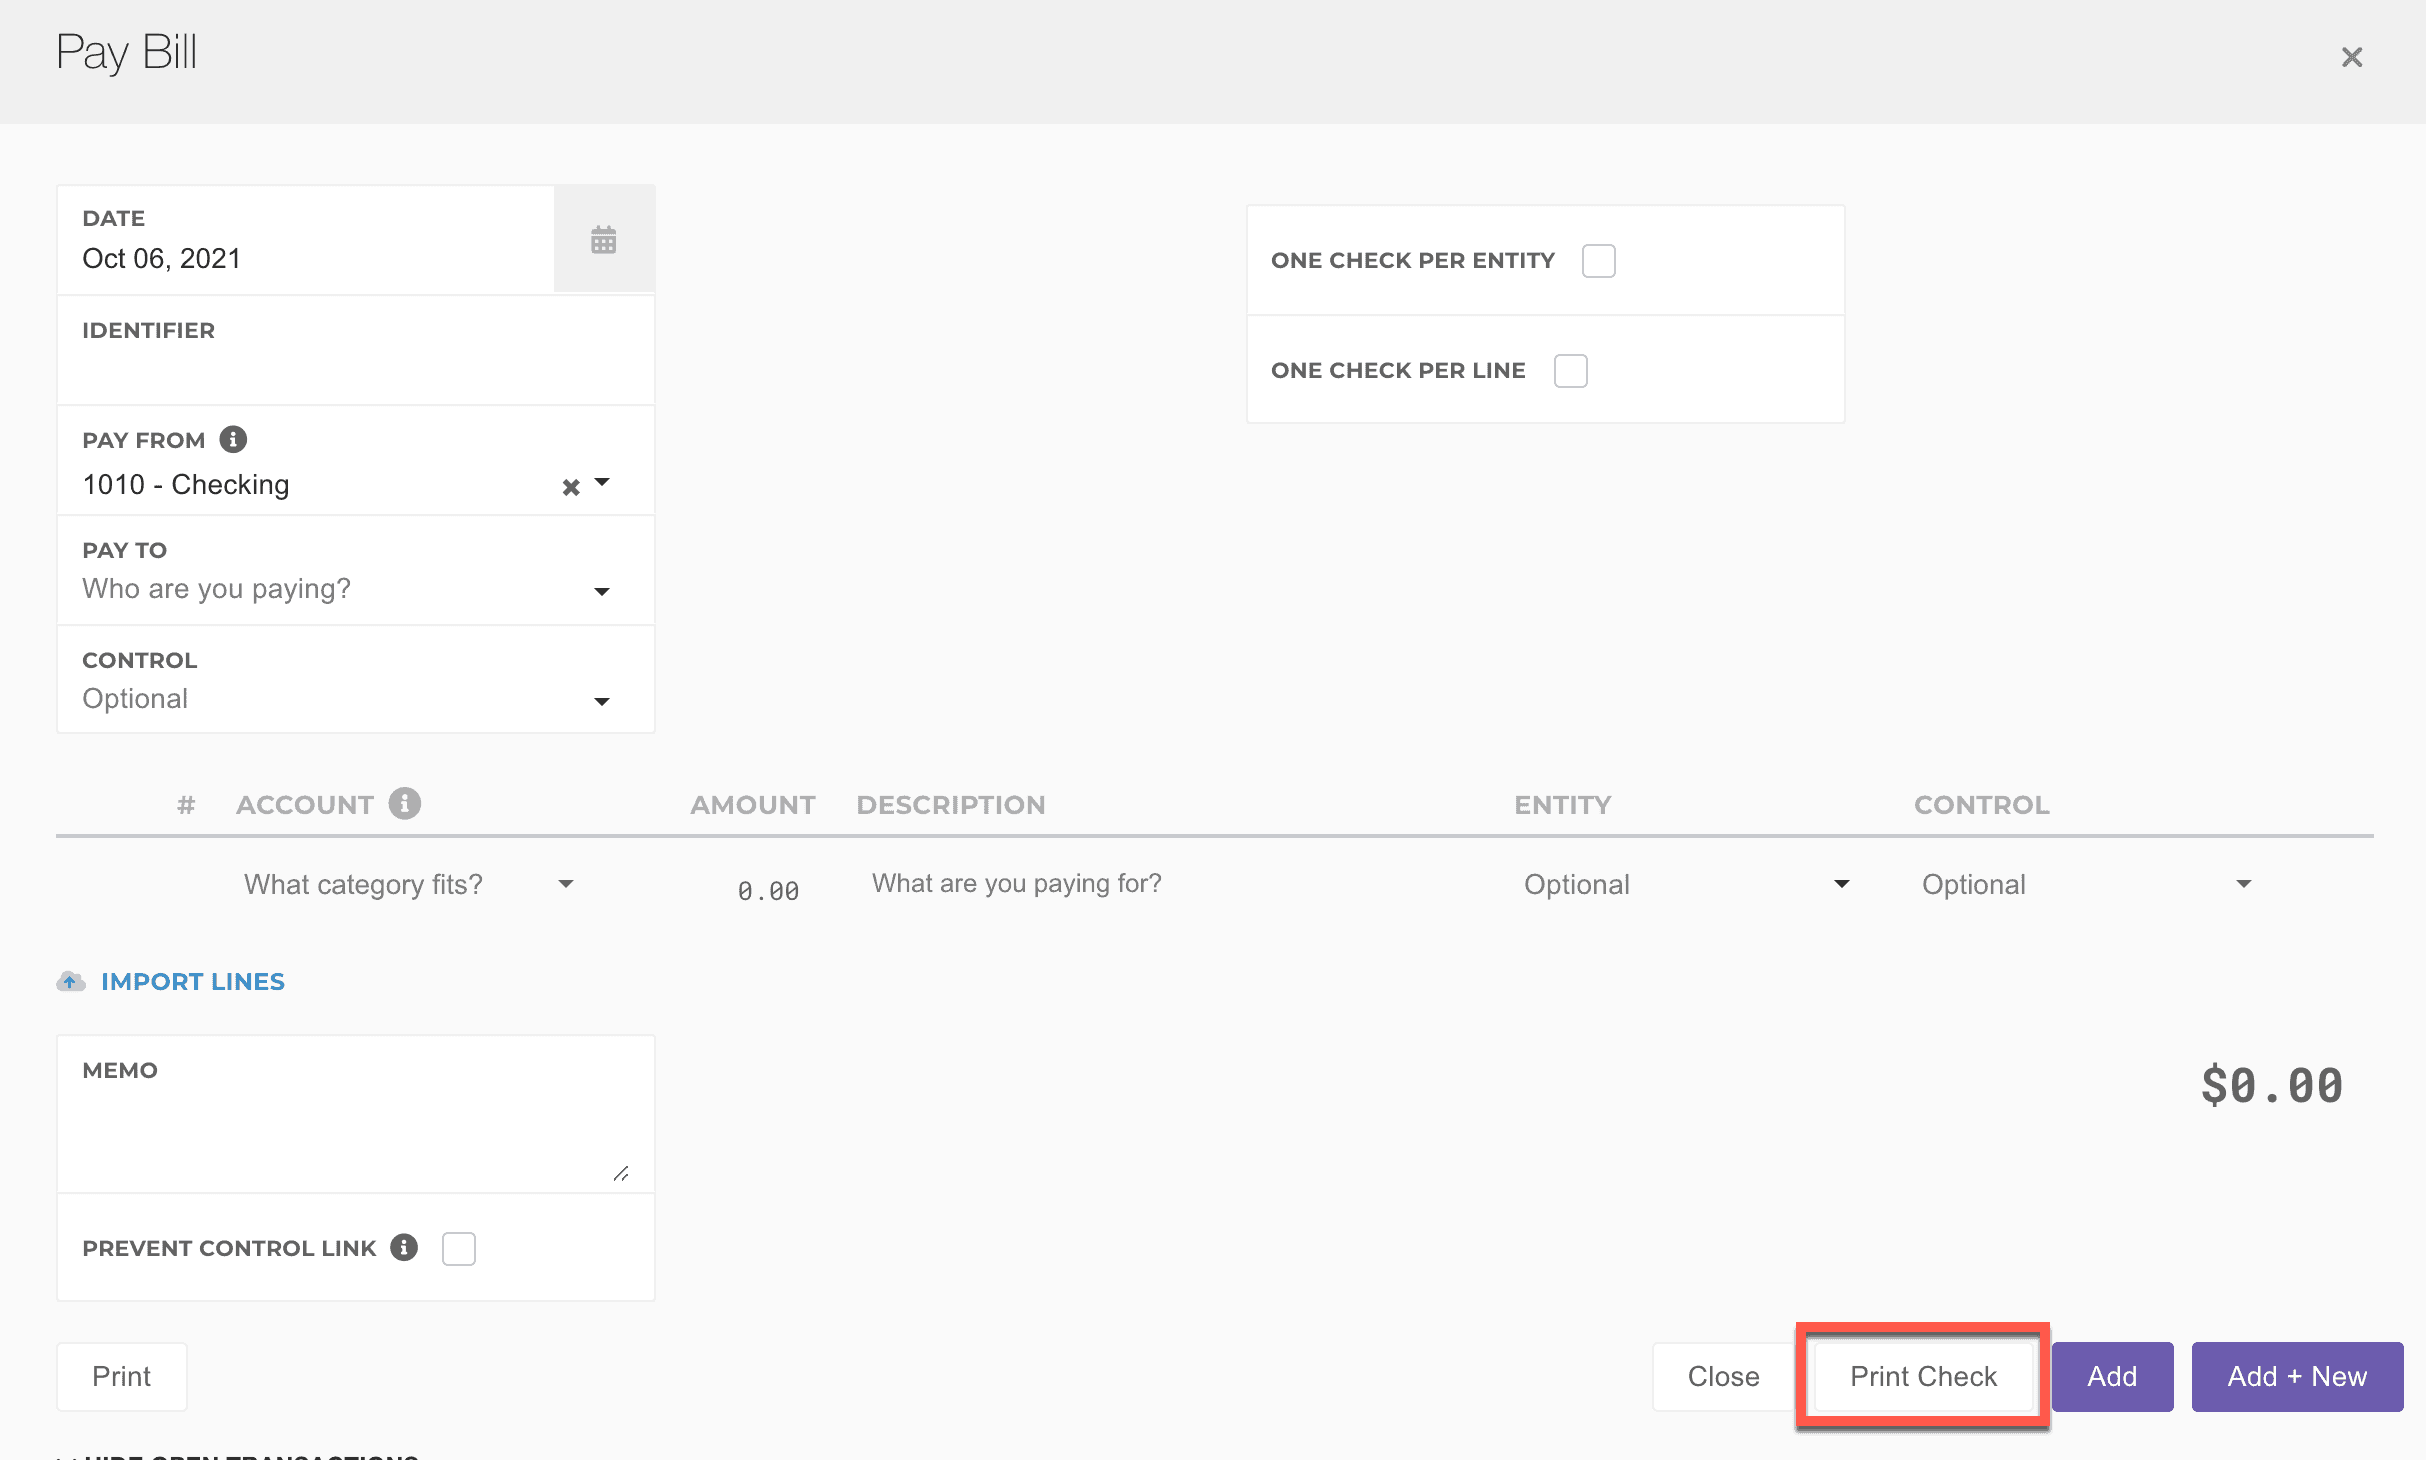
Task: Click the Memo field resize handle
Action: pos(621,1173)
